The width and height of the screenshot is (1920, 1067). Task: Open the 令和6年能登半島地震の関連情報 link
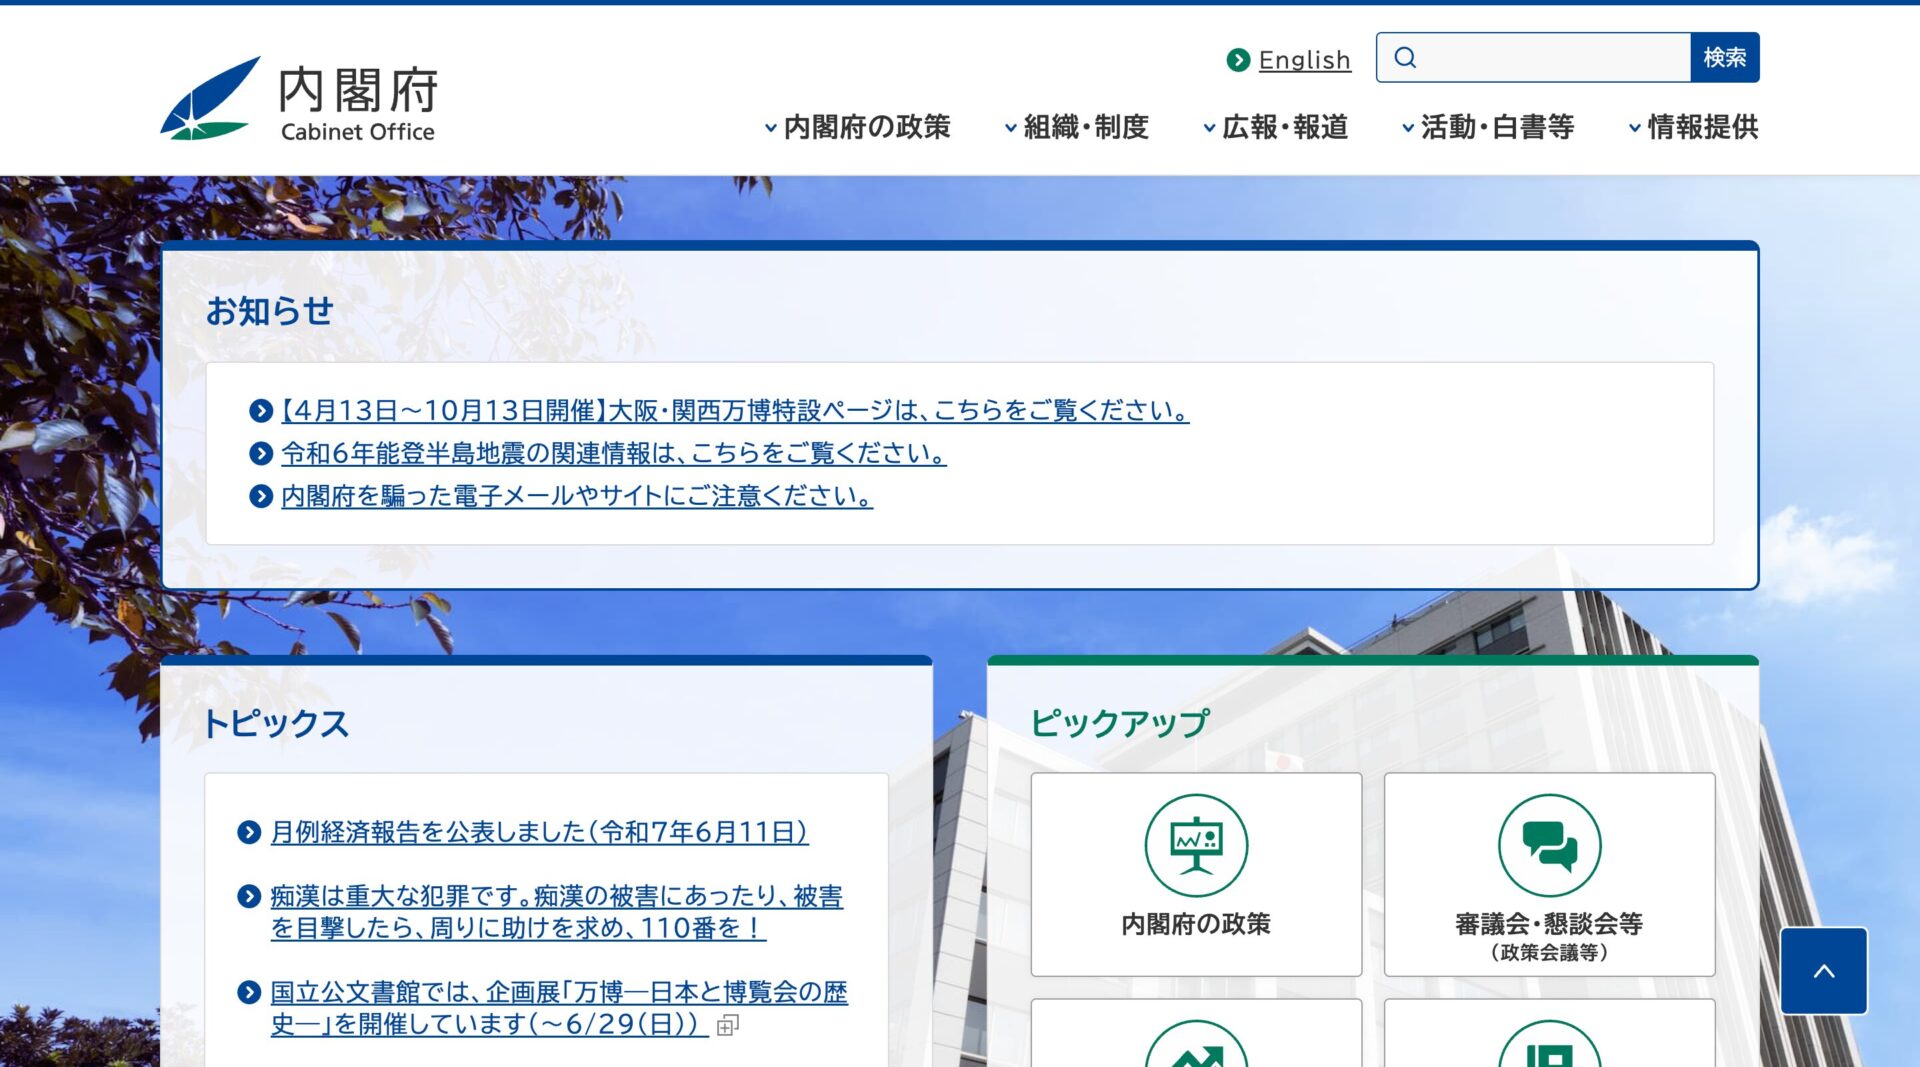pyautogui.click(x=614, y=454)
